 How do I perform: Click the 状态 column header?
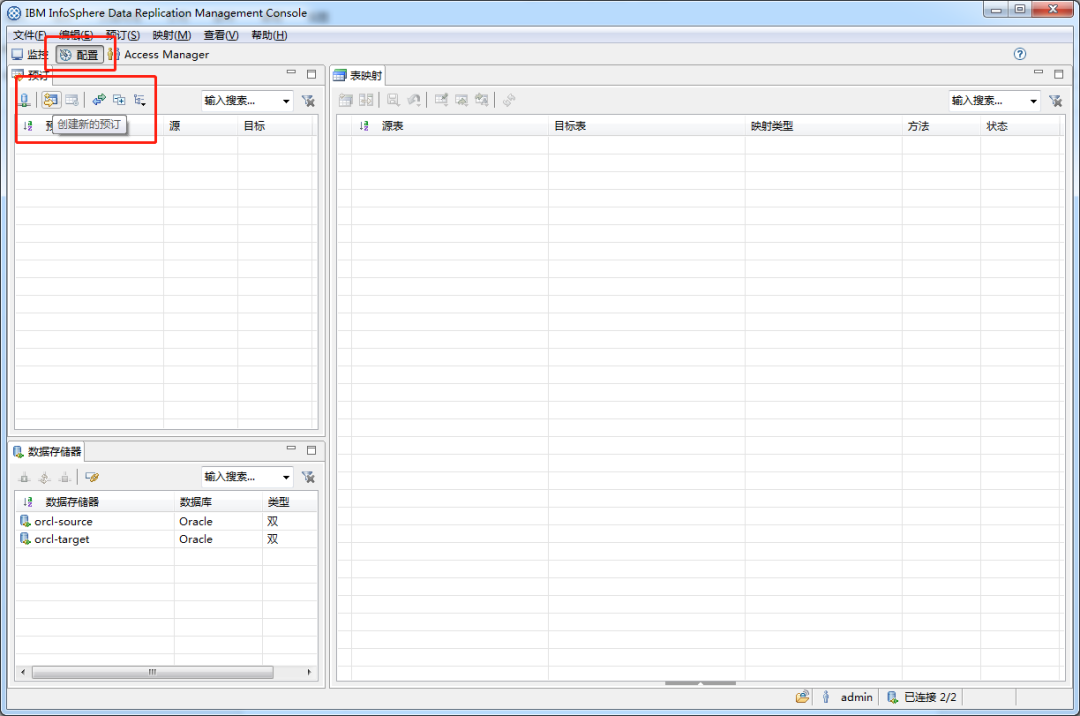pos(1020,125)
